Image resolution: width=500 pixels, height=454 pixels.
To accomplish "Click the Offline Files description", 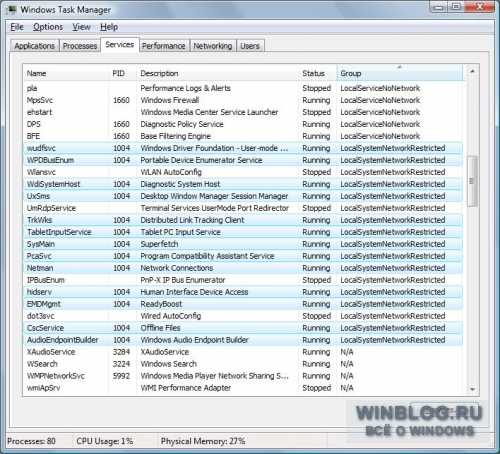I will [x=160, y=328].
